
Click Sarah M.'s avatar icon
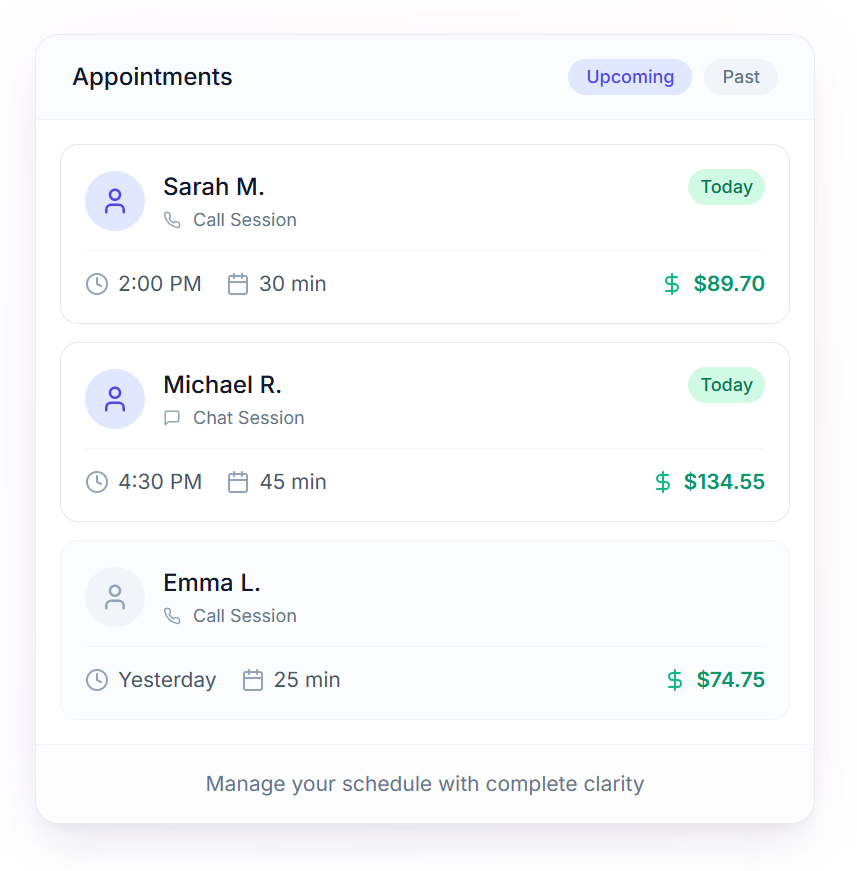pos(115,201)
